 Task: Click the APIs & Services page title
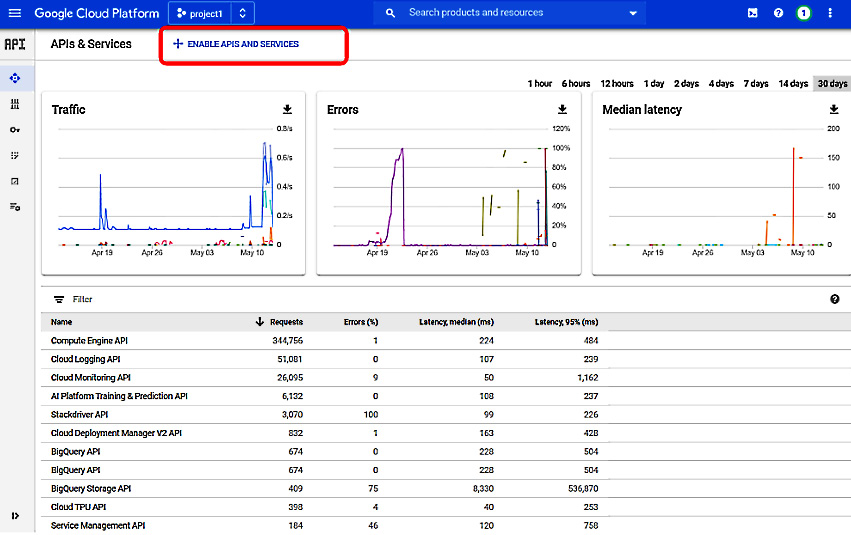pos(91,44)
